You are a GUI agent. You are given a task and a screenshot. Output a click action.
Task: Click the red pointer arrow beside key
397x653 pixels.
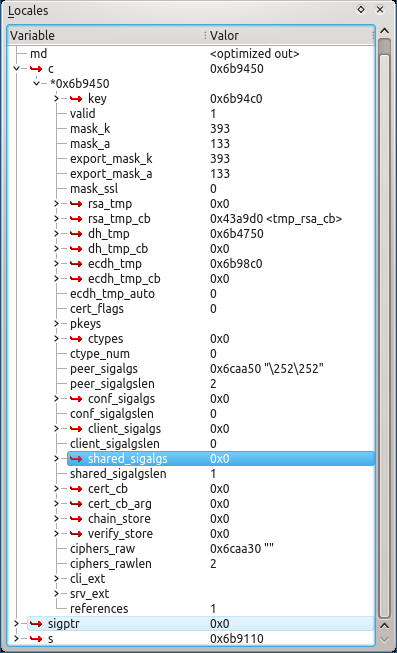pos(76,99)
